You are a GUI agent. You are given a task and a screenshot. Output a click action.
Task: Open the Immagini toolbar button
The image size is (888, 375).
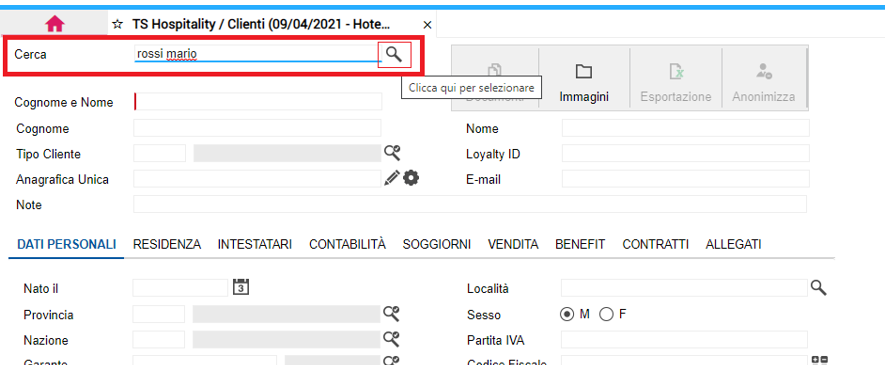[584, 78]
